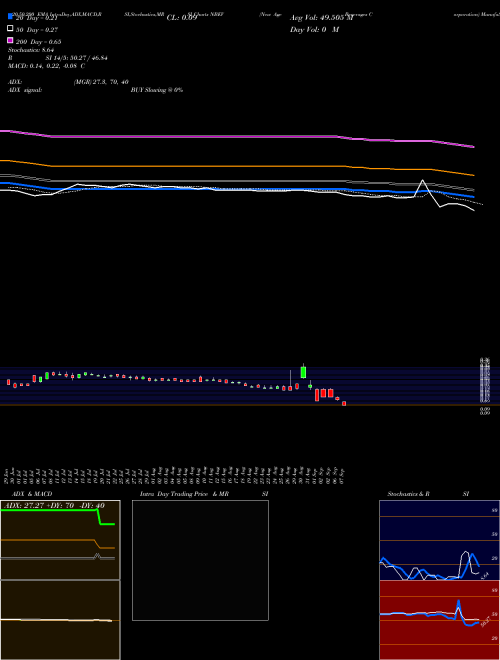Screen dimensions: 500x660
Task: Click the 'ADX & MACD' panel title
Action: point(32,494)
